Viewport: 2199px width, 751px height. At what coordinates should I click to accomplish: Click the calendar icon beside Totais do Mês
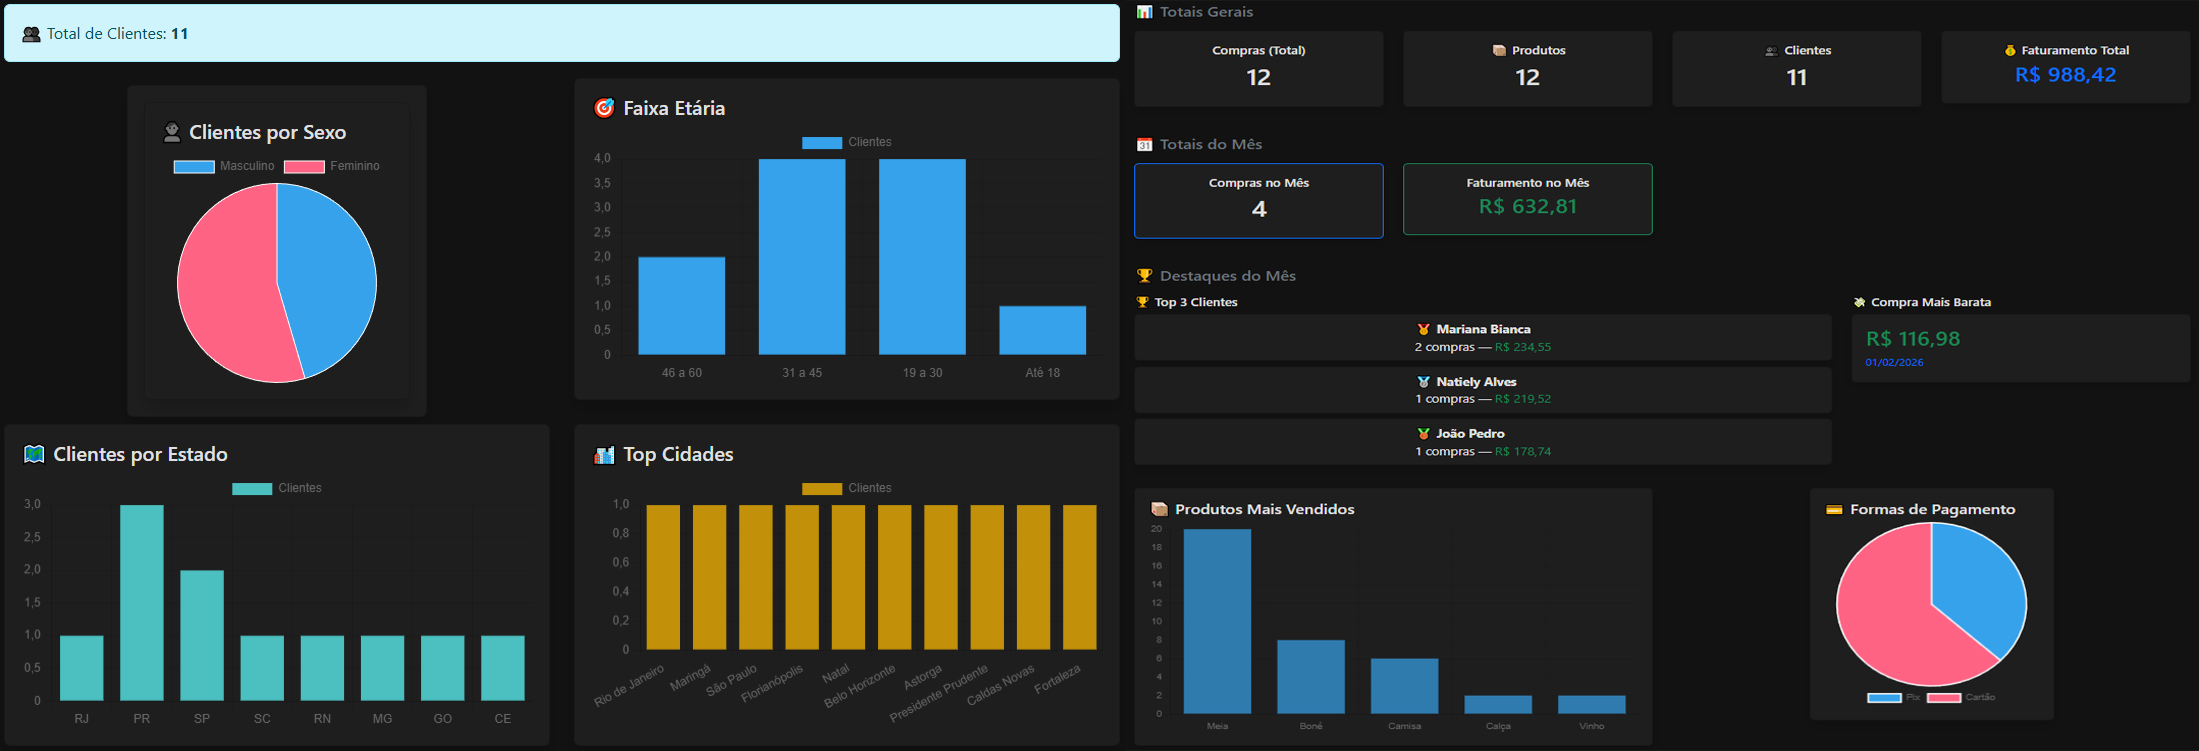pyautogui.click(x=1144, y=145)
